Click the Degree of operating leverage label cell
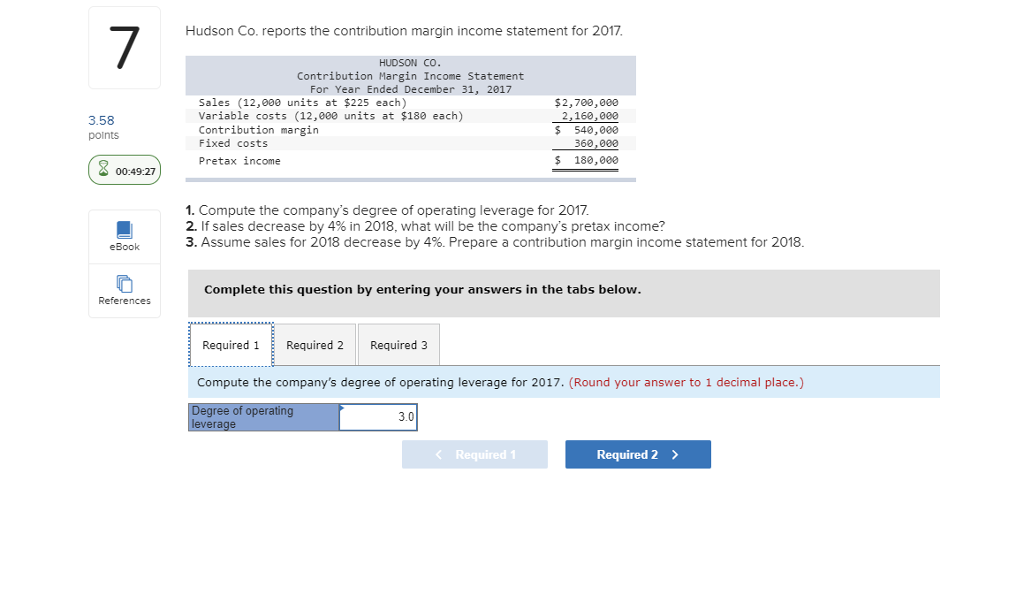 pyautogui.click(x=264, y=417)
